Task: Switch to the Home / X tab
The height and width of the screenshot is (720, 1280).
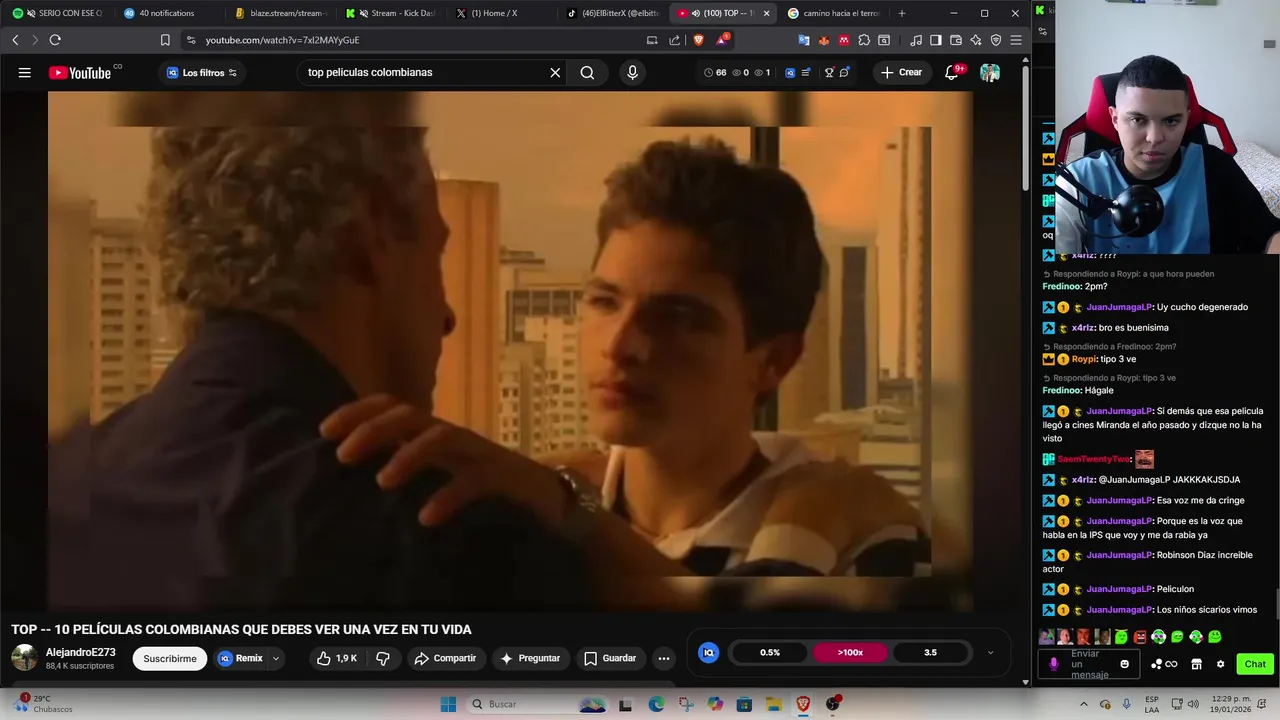Action: pyautogui.click(x=500, y=13)
